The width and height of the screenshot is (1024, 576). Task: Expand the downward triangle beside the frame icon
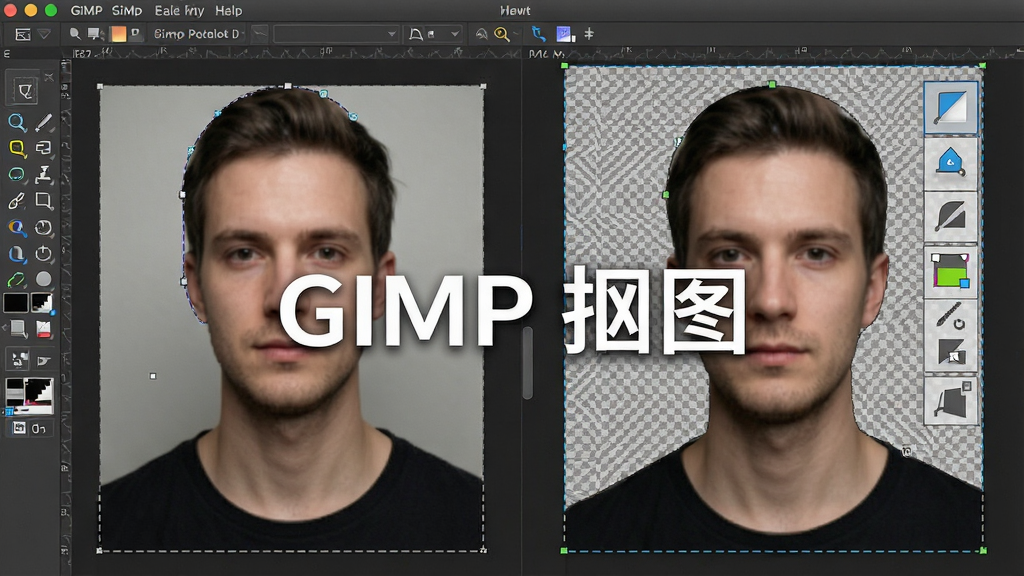pyautogui.click(x=44, y=34)
